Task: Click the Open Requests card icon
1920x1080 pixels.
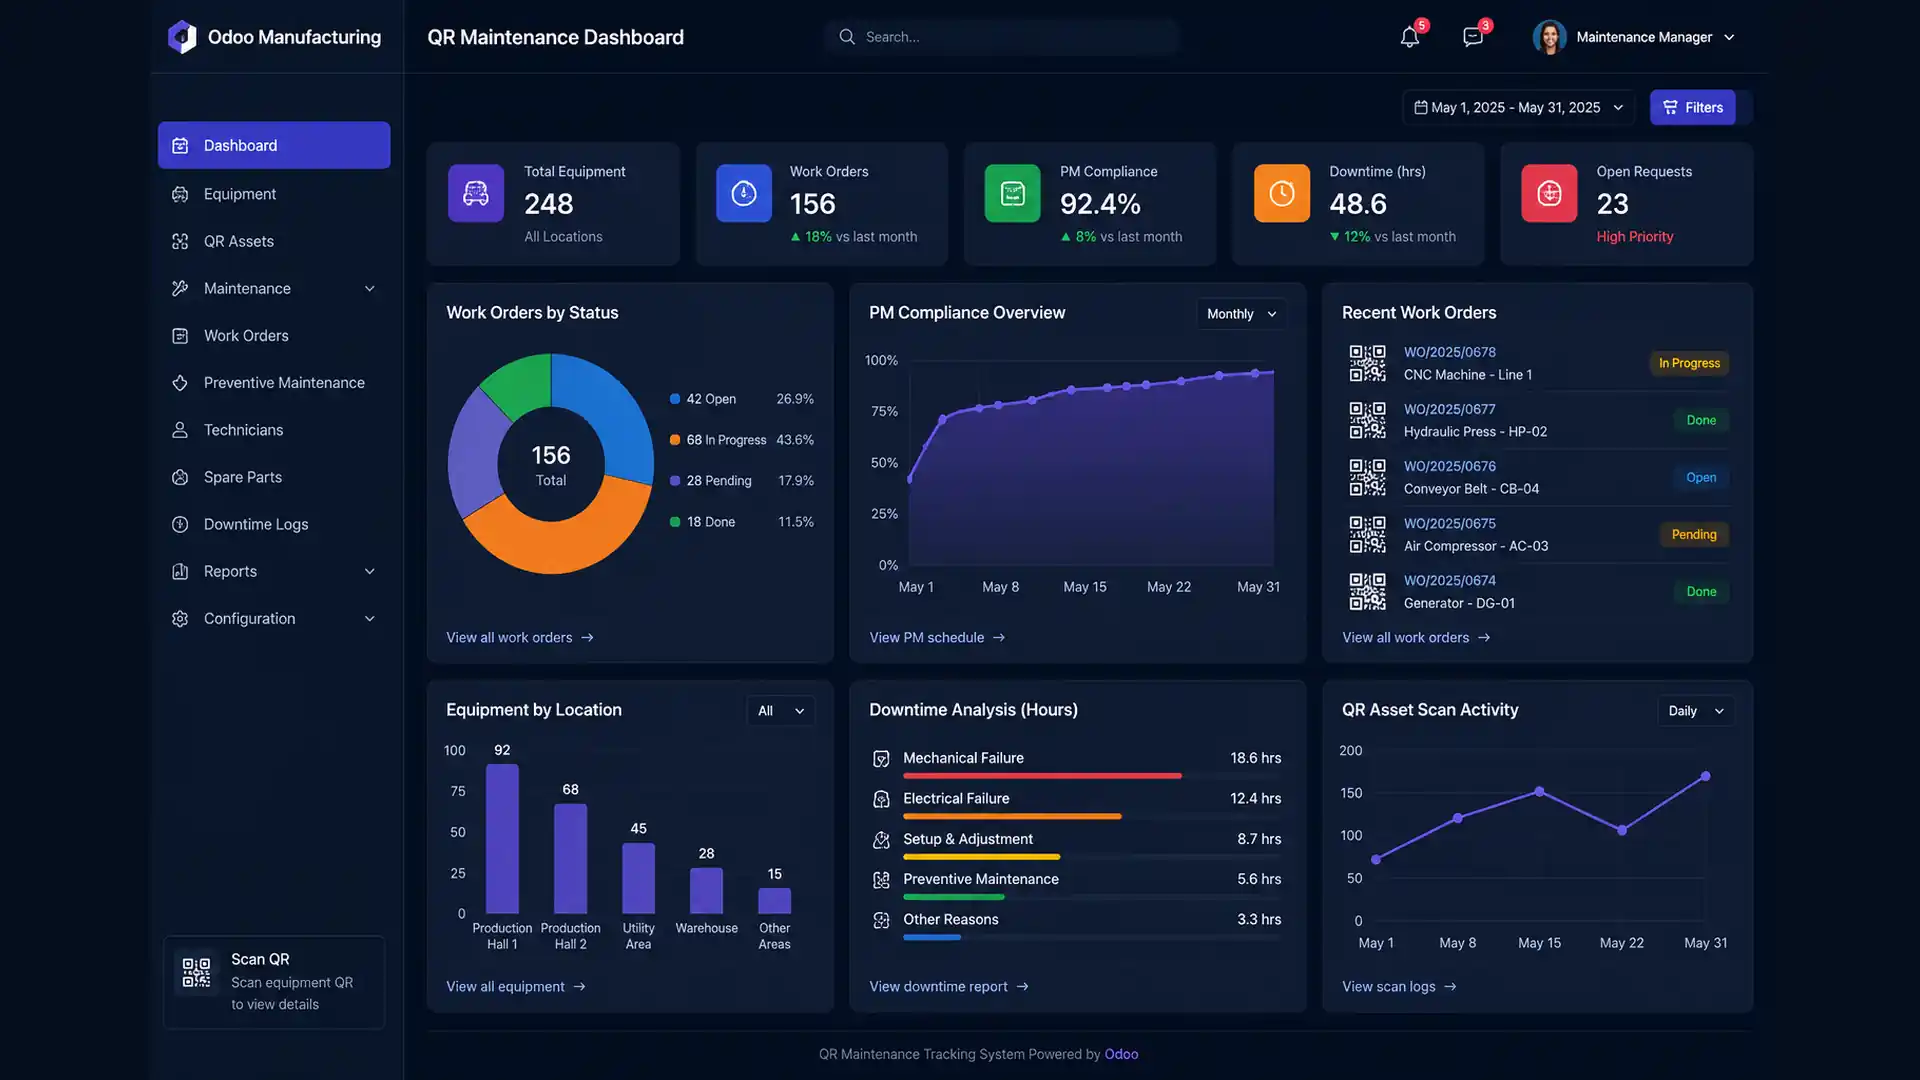Action: coord(1549,193)
